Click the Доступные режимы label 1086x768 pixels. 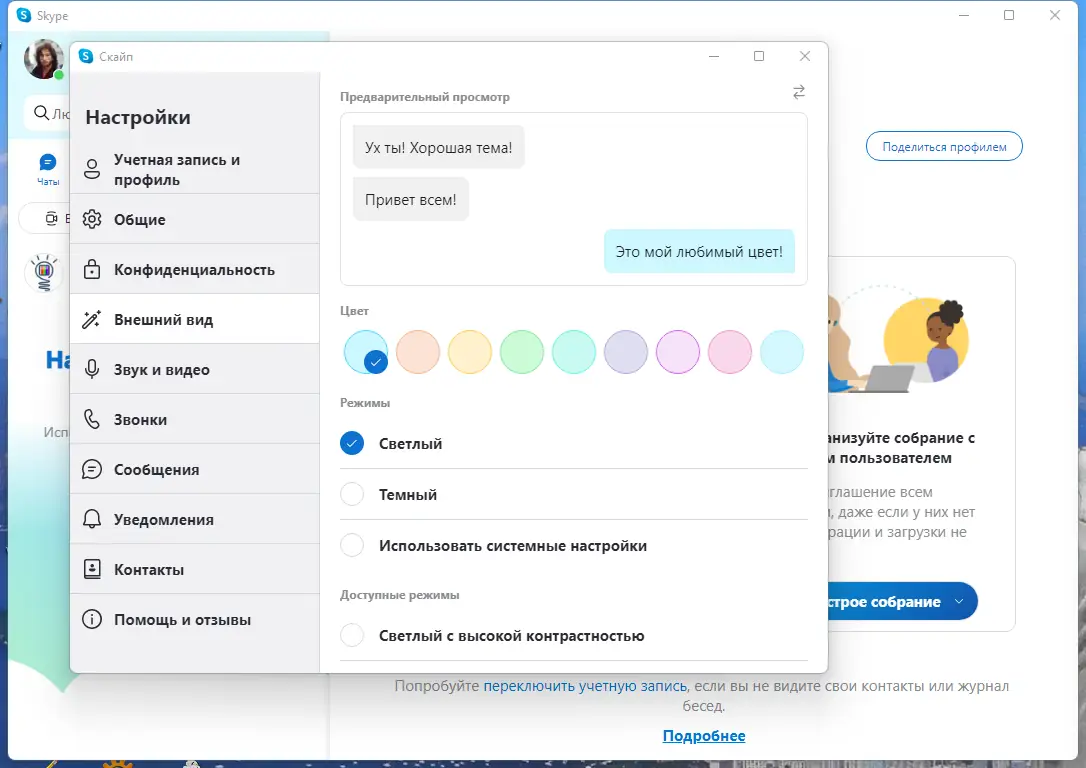tap(400, 595)
